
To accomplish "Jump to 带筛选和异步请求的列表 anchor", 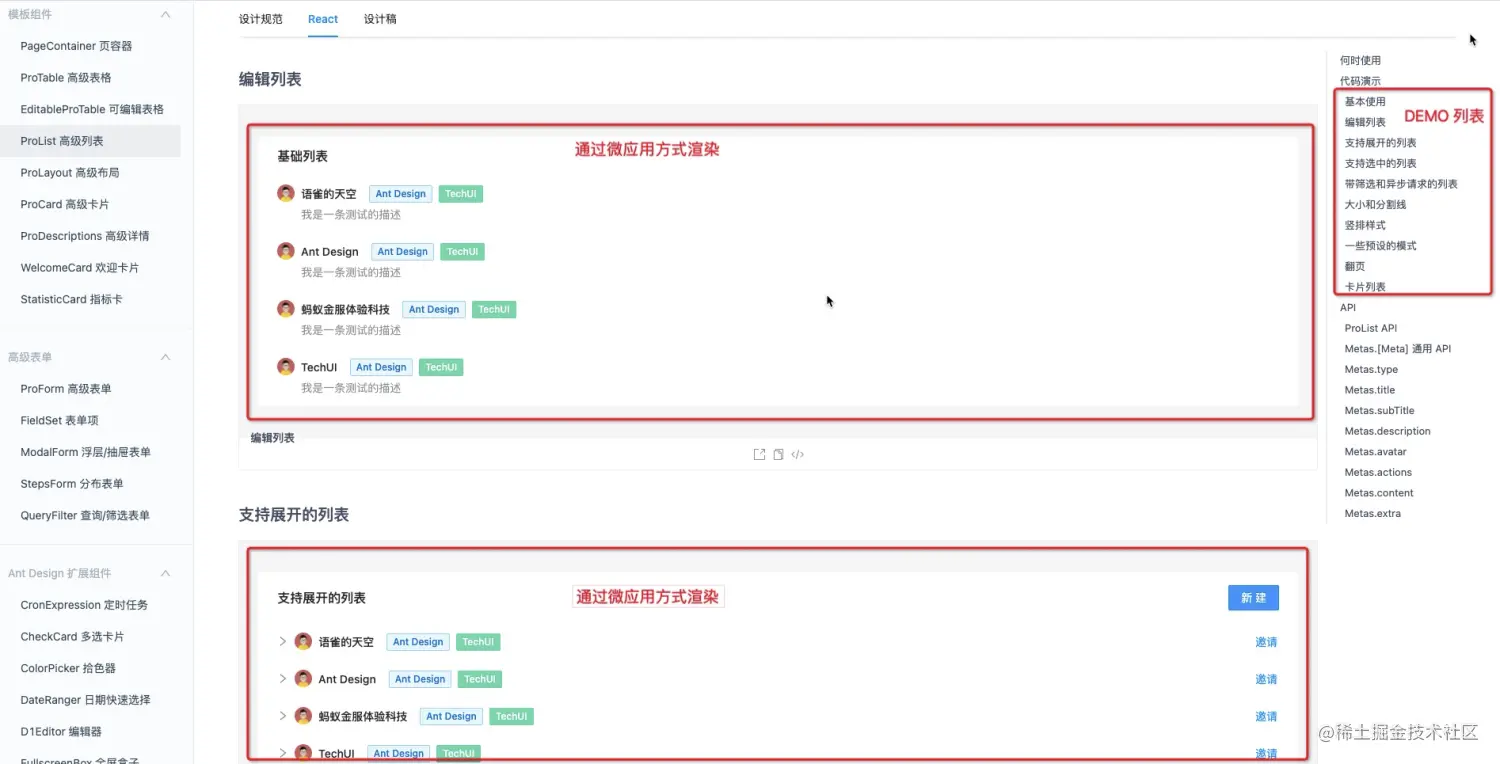I will coord(1401,184).
